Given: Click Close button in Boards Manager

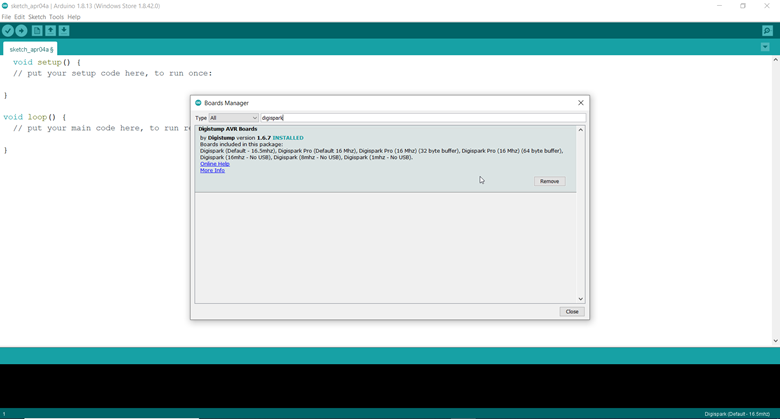Looking at the screenshot, I should pyautogui.click(x=572, y=312).
